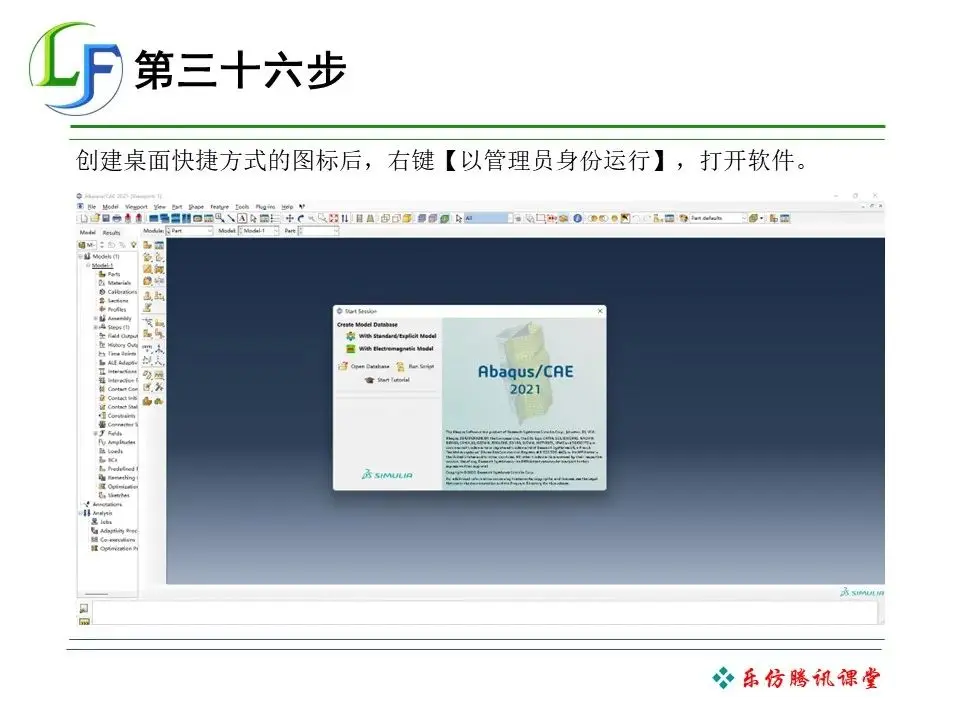Open the Plug-ins menu
The height and width of the screenshot is (720, 960).
(x=265, y=207)
